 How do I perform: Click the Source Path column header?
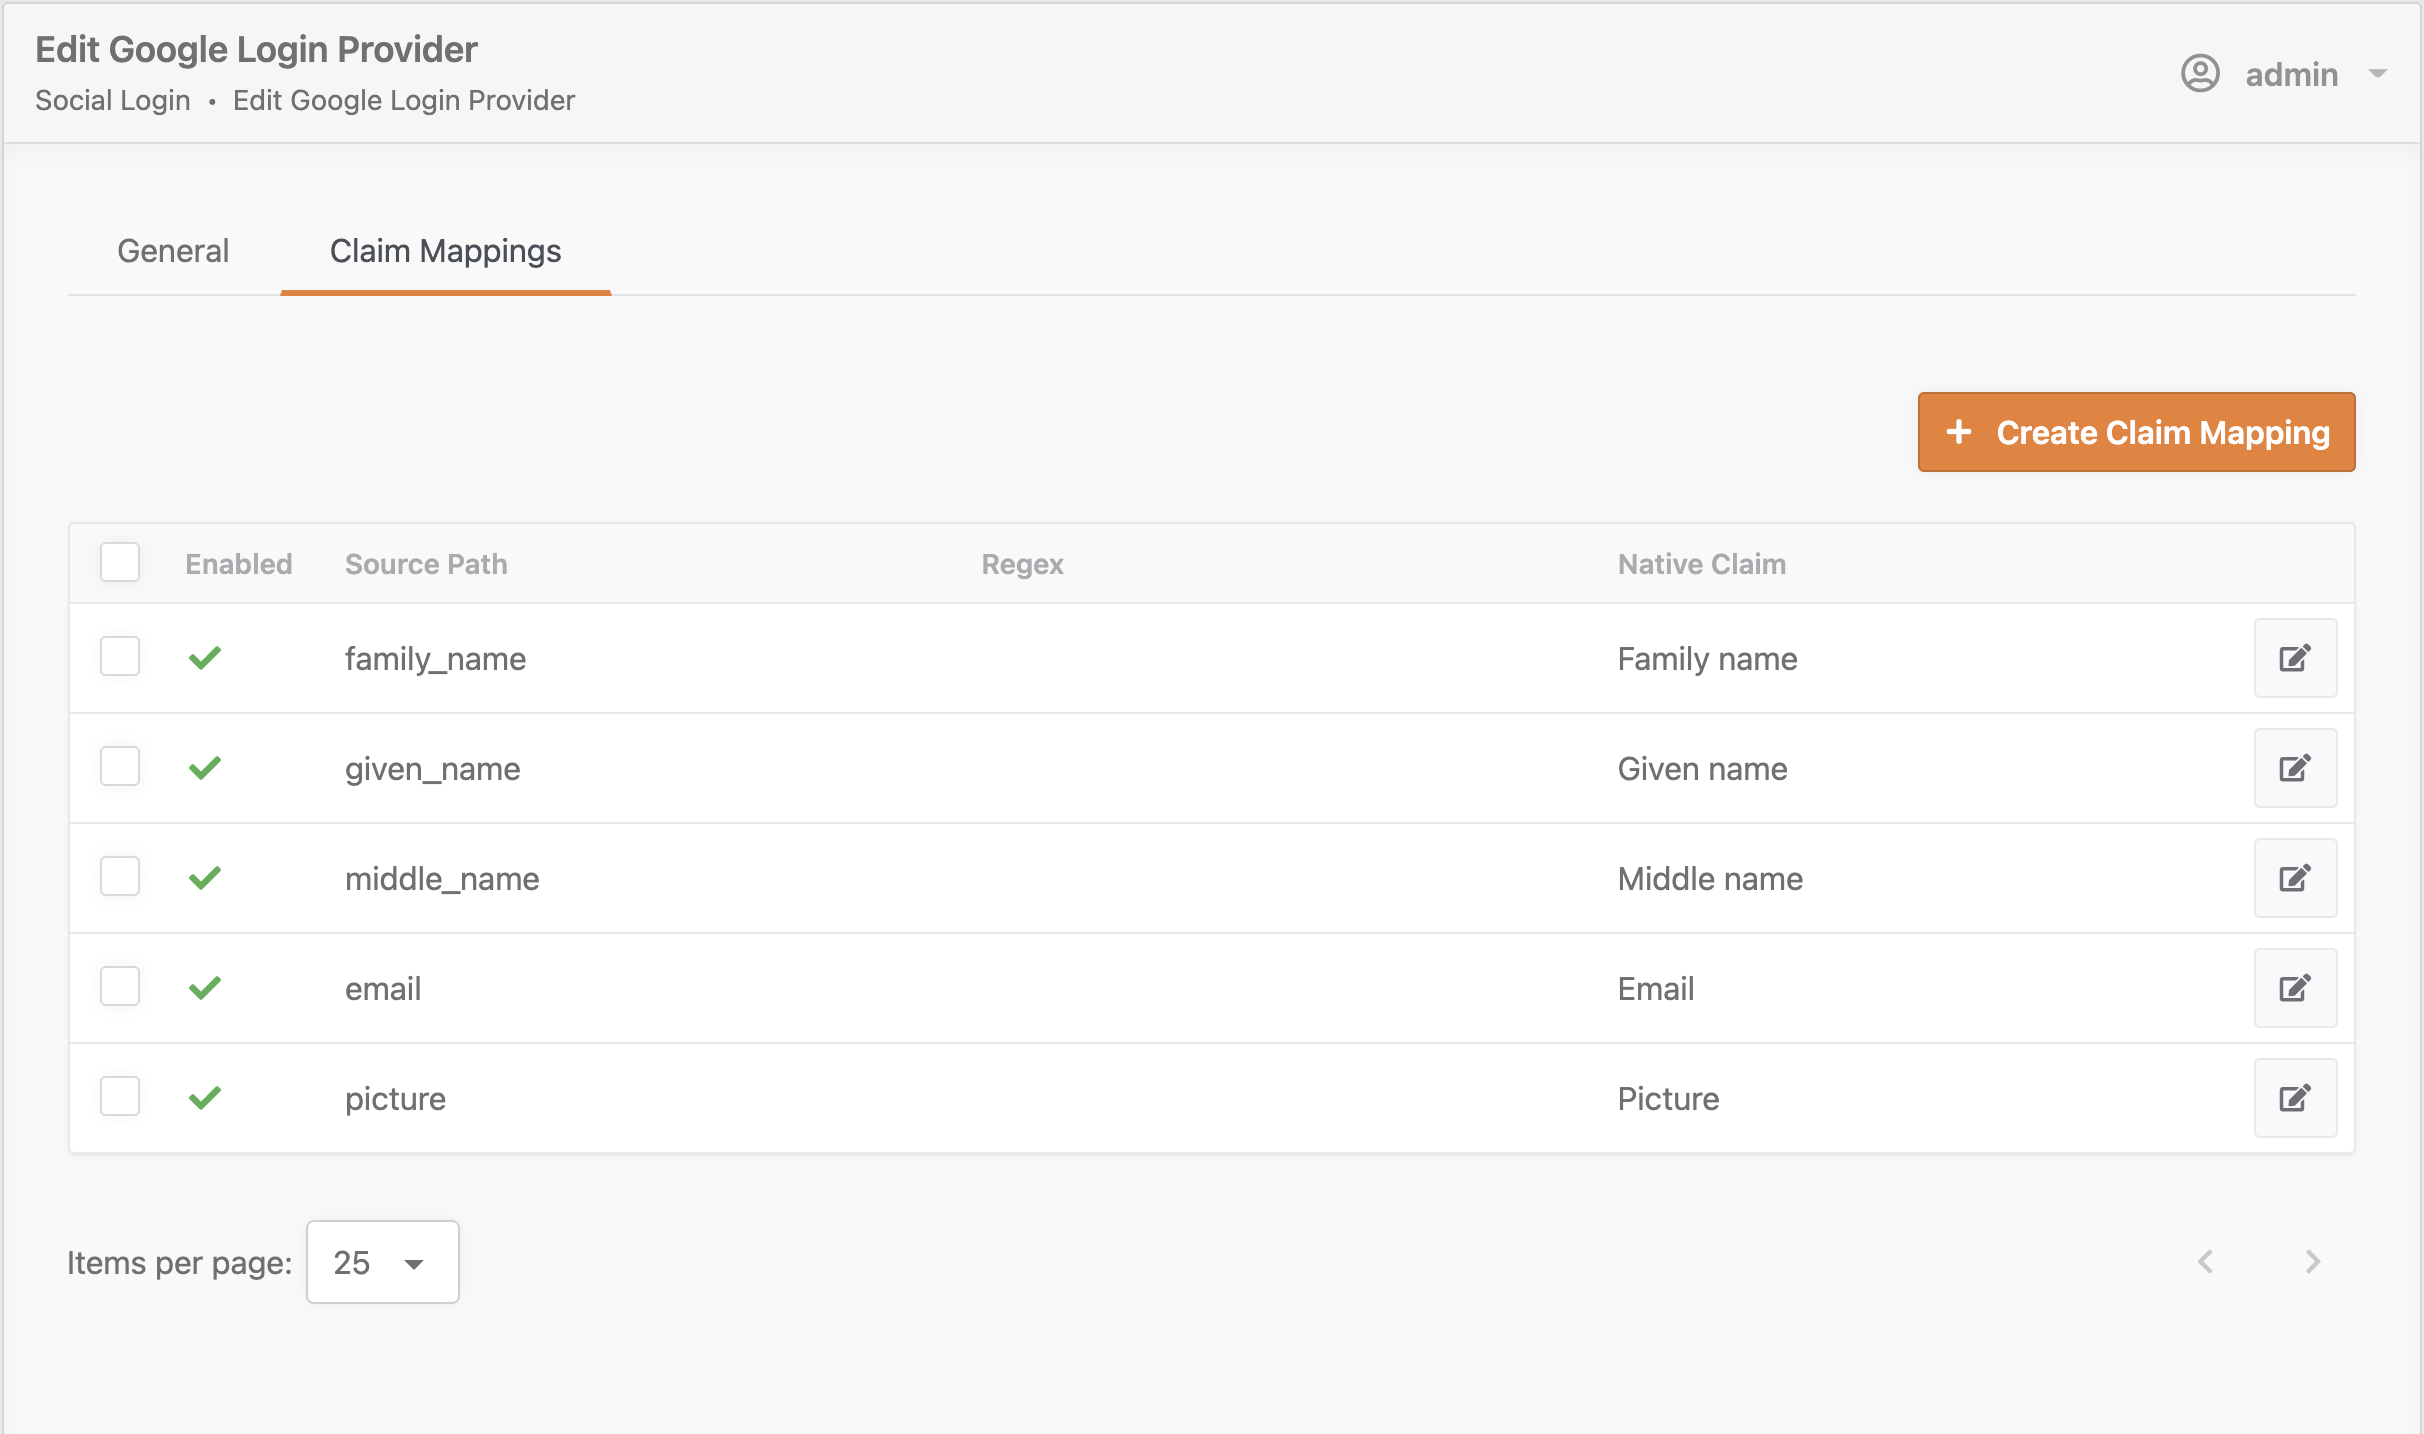coord(426,564)
